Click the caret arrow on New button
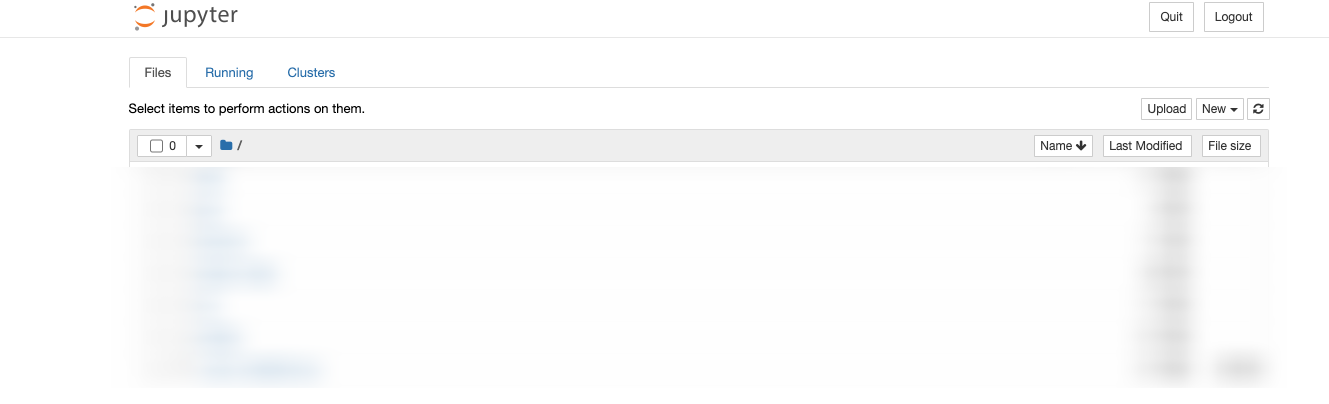 tap(1235, 110)
